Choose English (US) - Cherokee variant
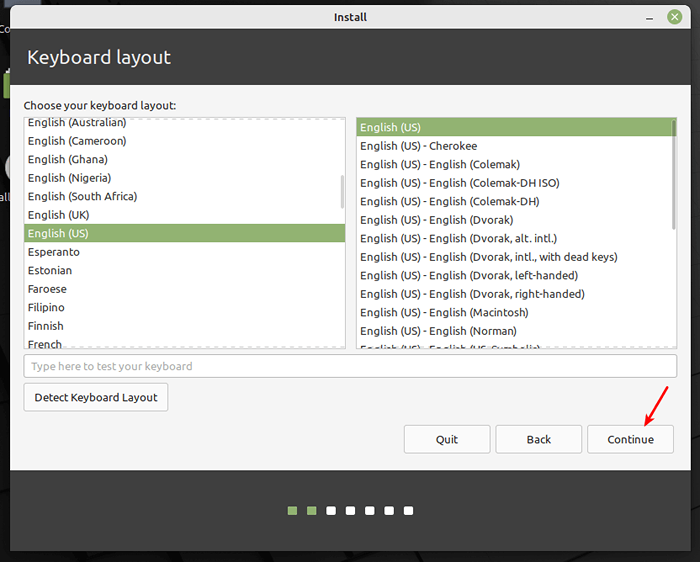 [514, 146]
